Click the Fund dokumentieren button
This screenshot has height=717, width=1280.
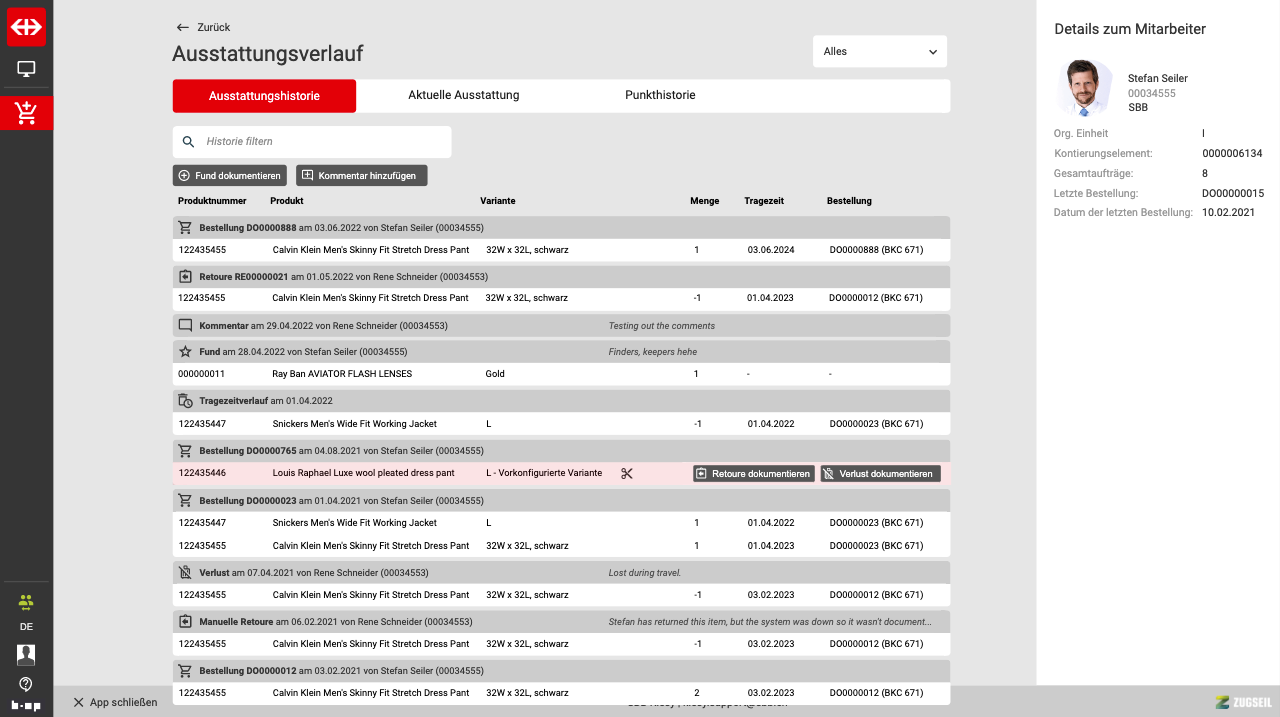point(229,176)
